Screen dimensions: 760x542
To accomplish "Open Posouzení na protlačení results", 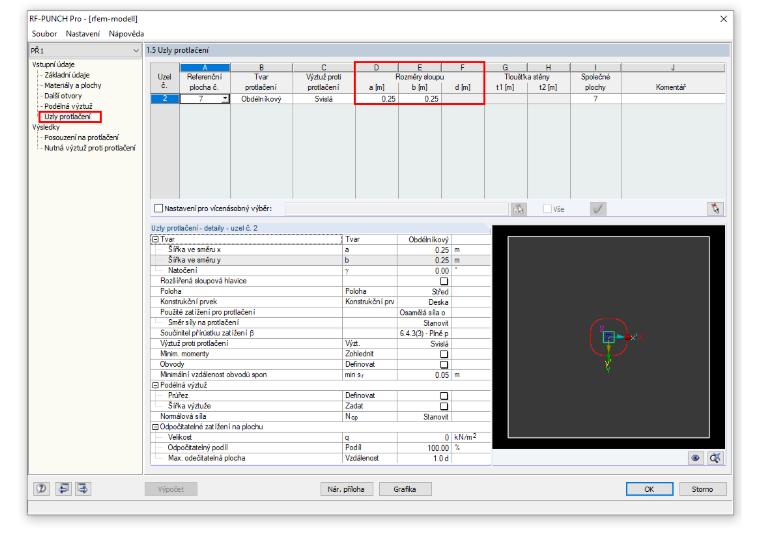I will pyautogui.click(x=81, y=138).
